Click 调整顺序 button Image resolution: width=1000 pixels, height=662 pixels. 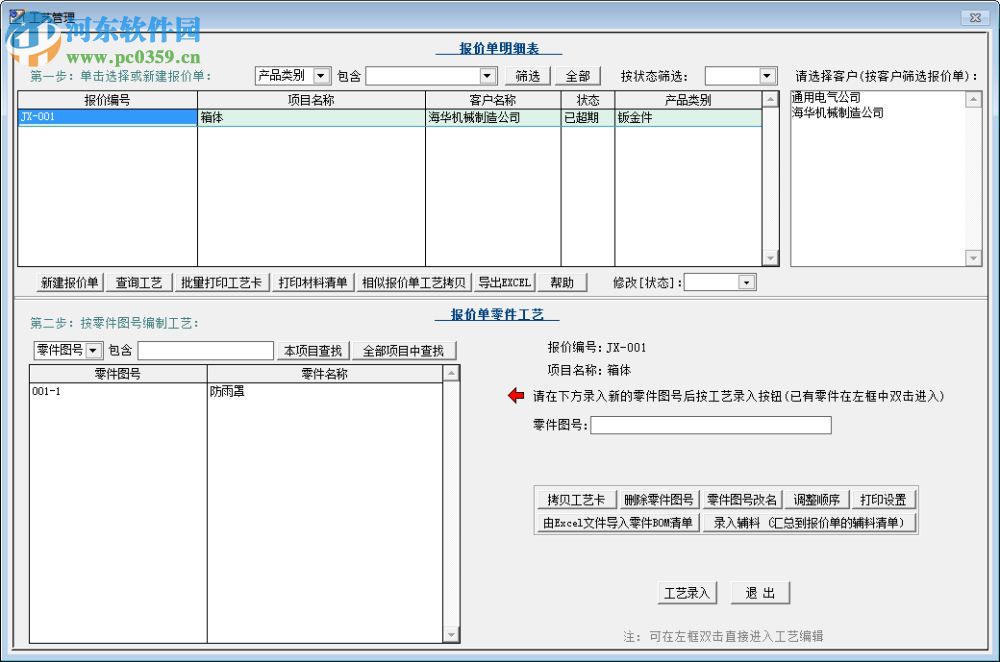coord(817,499)
